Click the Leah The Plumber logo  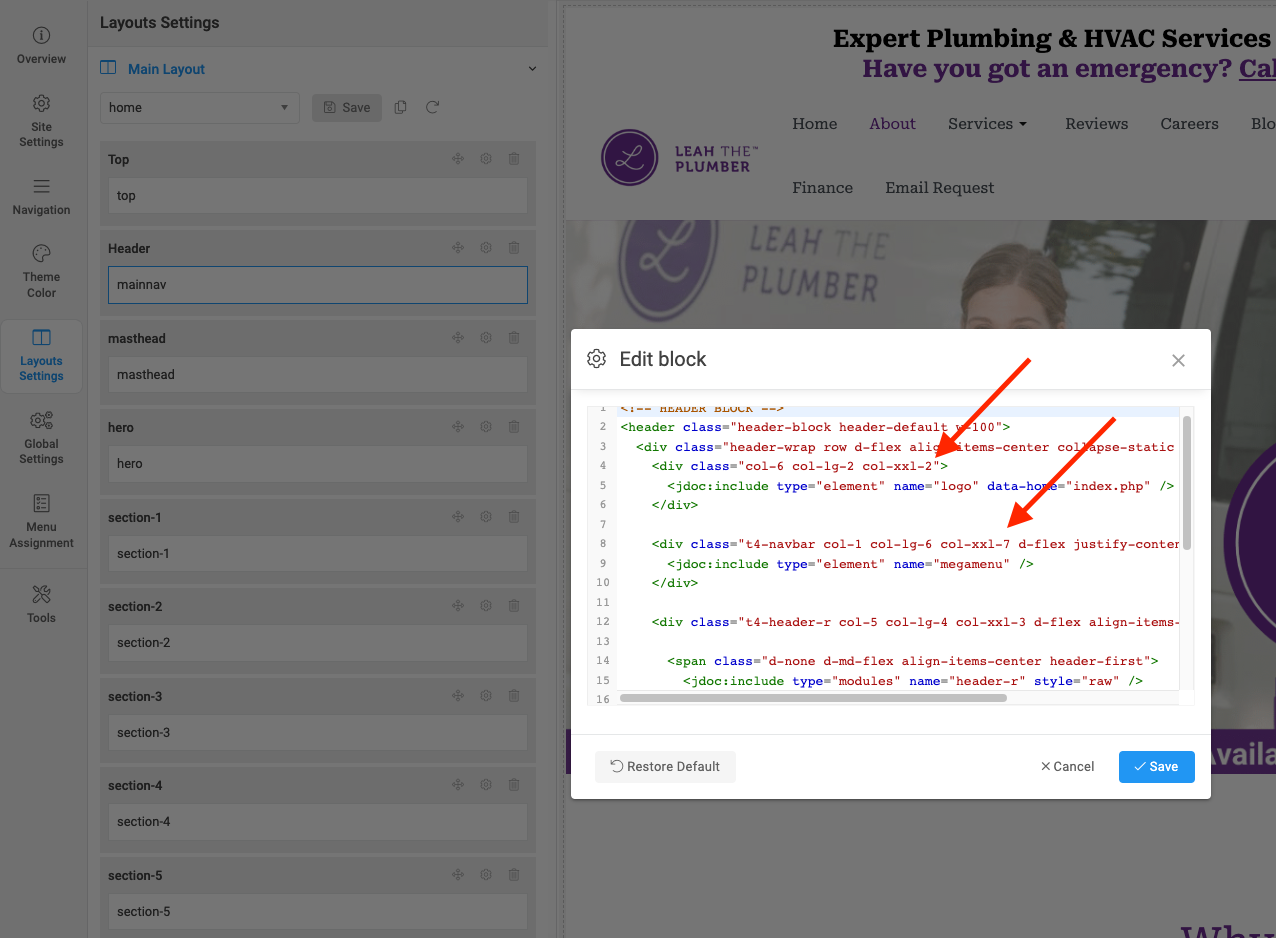680,158
